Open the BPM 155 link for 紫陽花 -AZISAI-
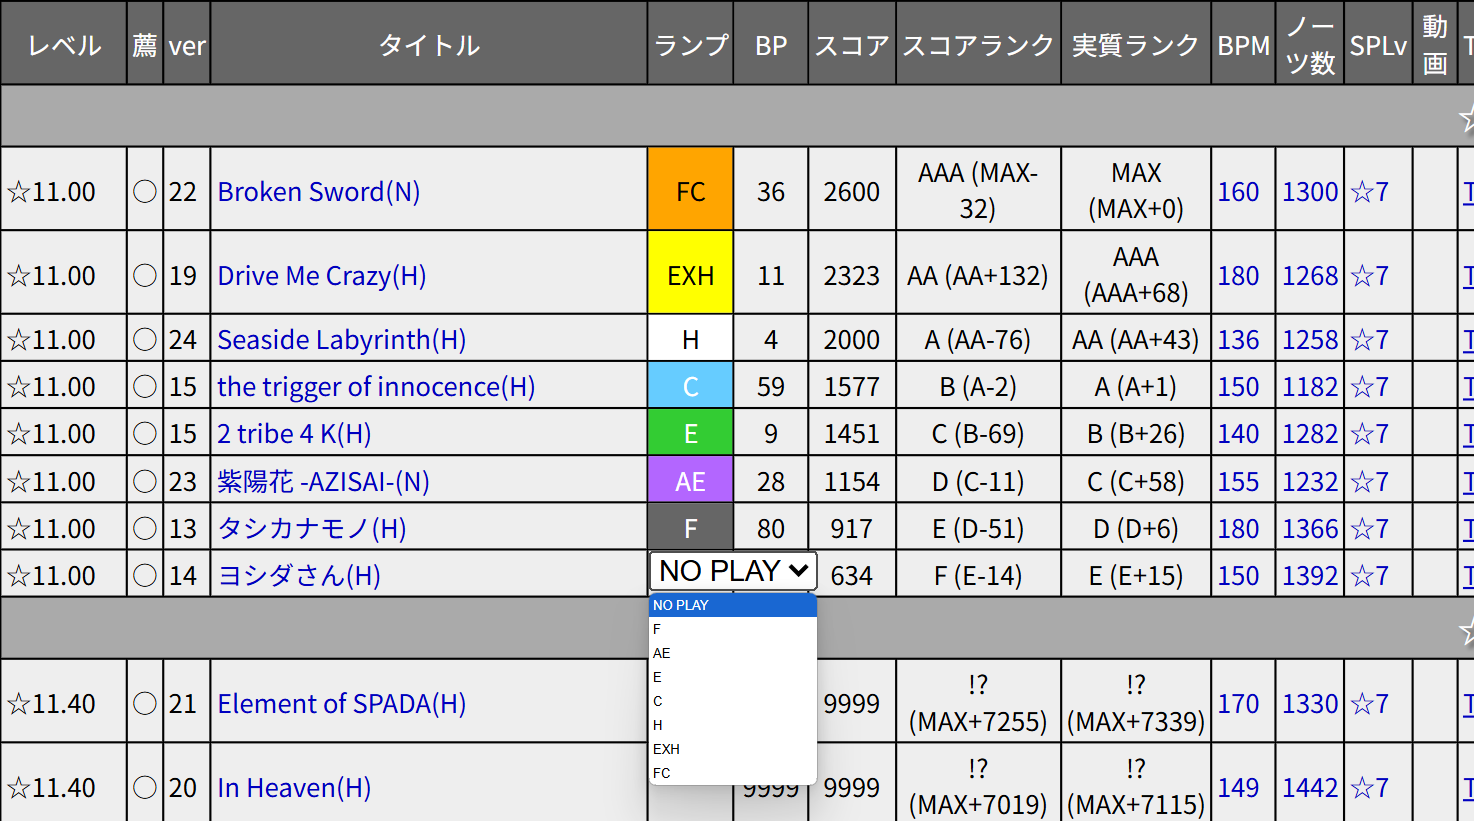The width and height of the screenshot is (1474, 821). point(1238,481)
